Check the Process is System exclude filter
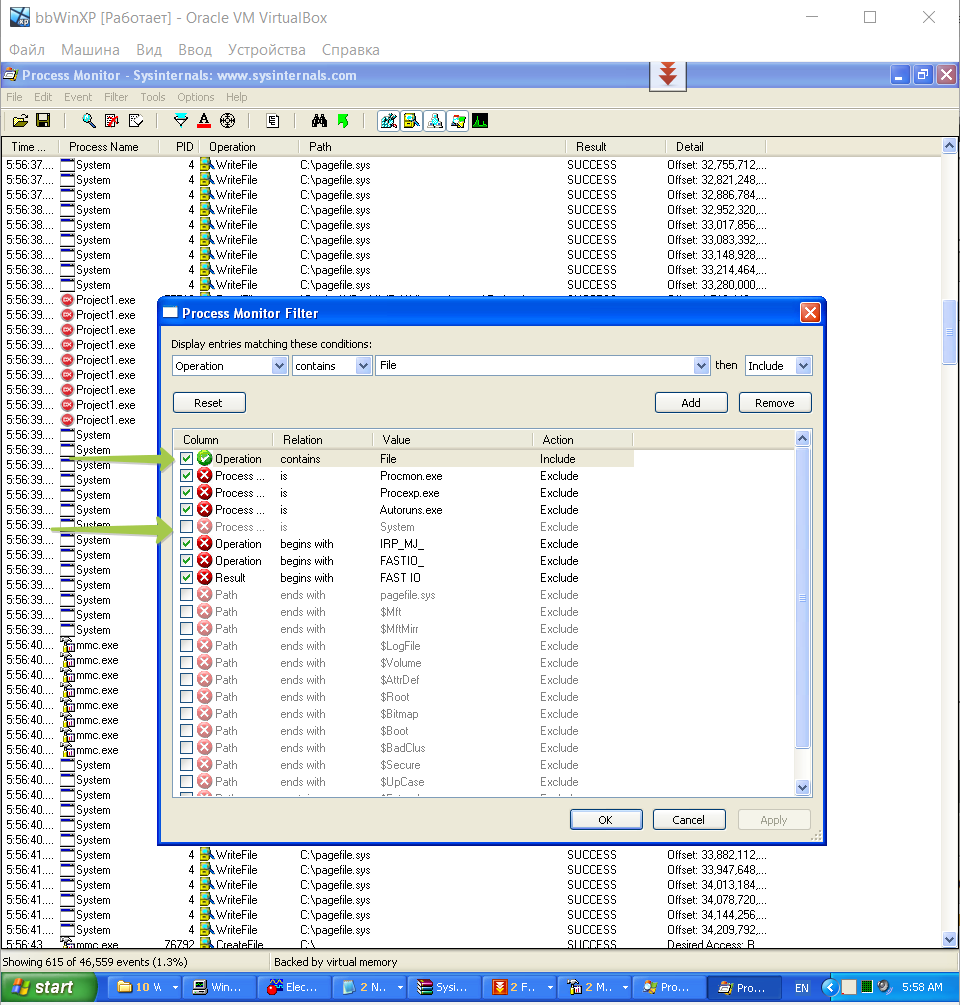This screenshot has height=1005, width=960. 186,526
